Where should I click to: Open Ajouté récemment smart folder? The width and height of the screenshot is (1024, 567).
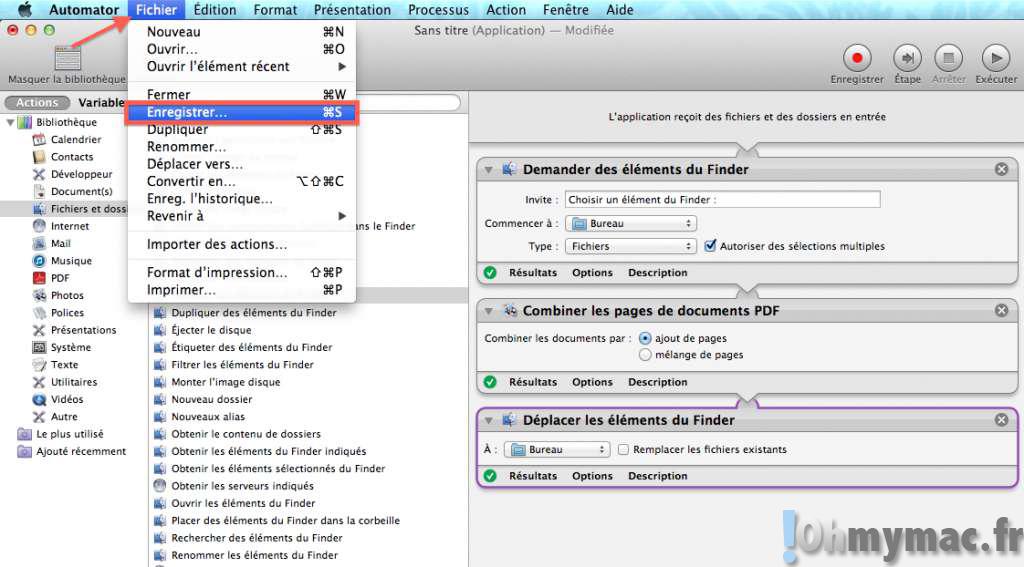(81, 451)
